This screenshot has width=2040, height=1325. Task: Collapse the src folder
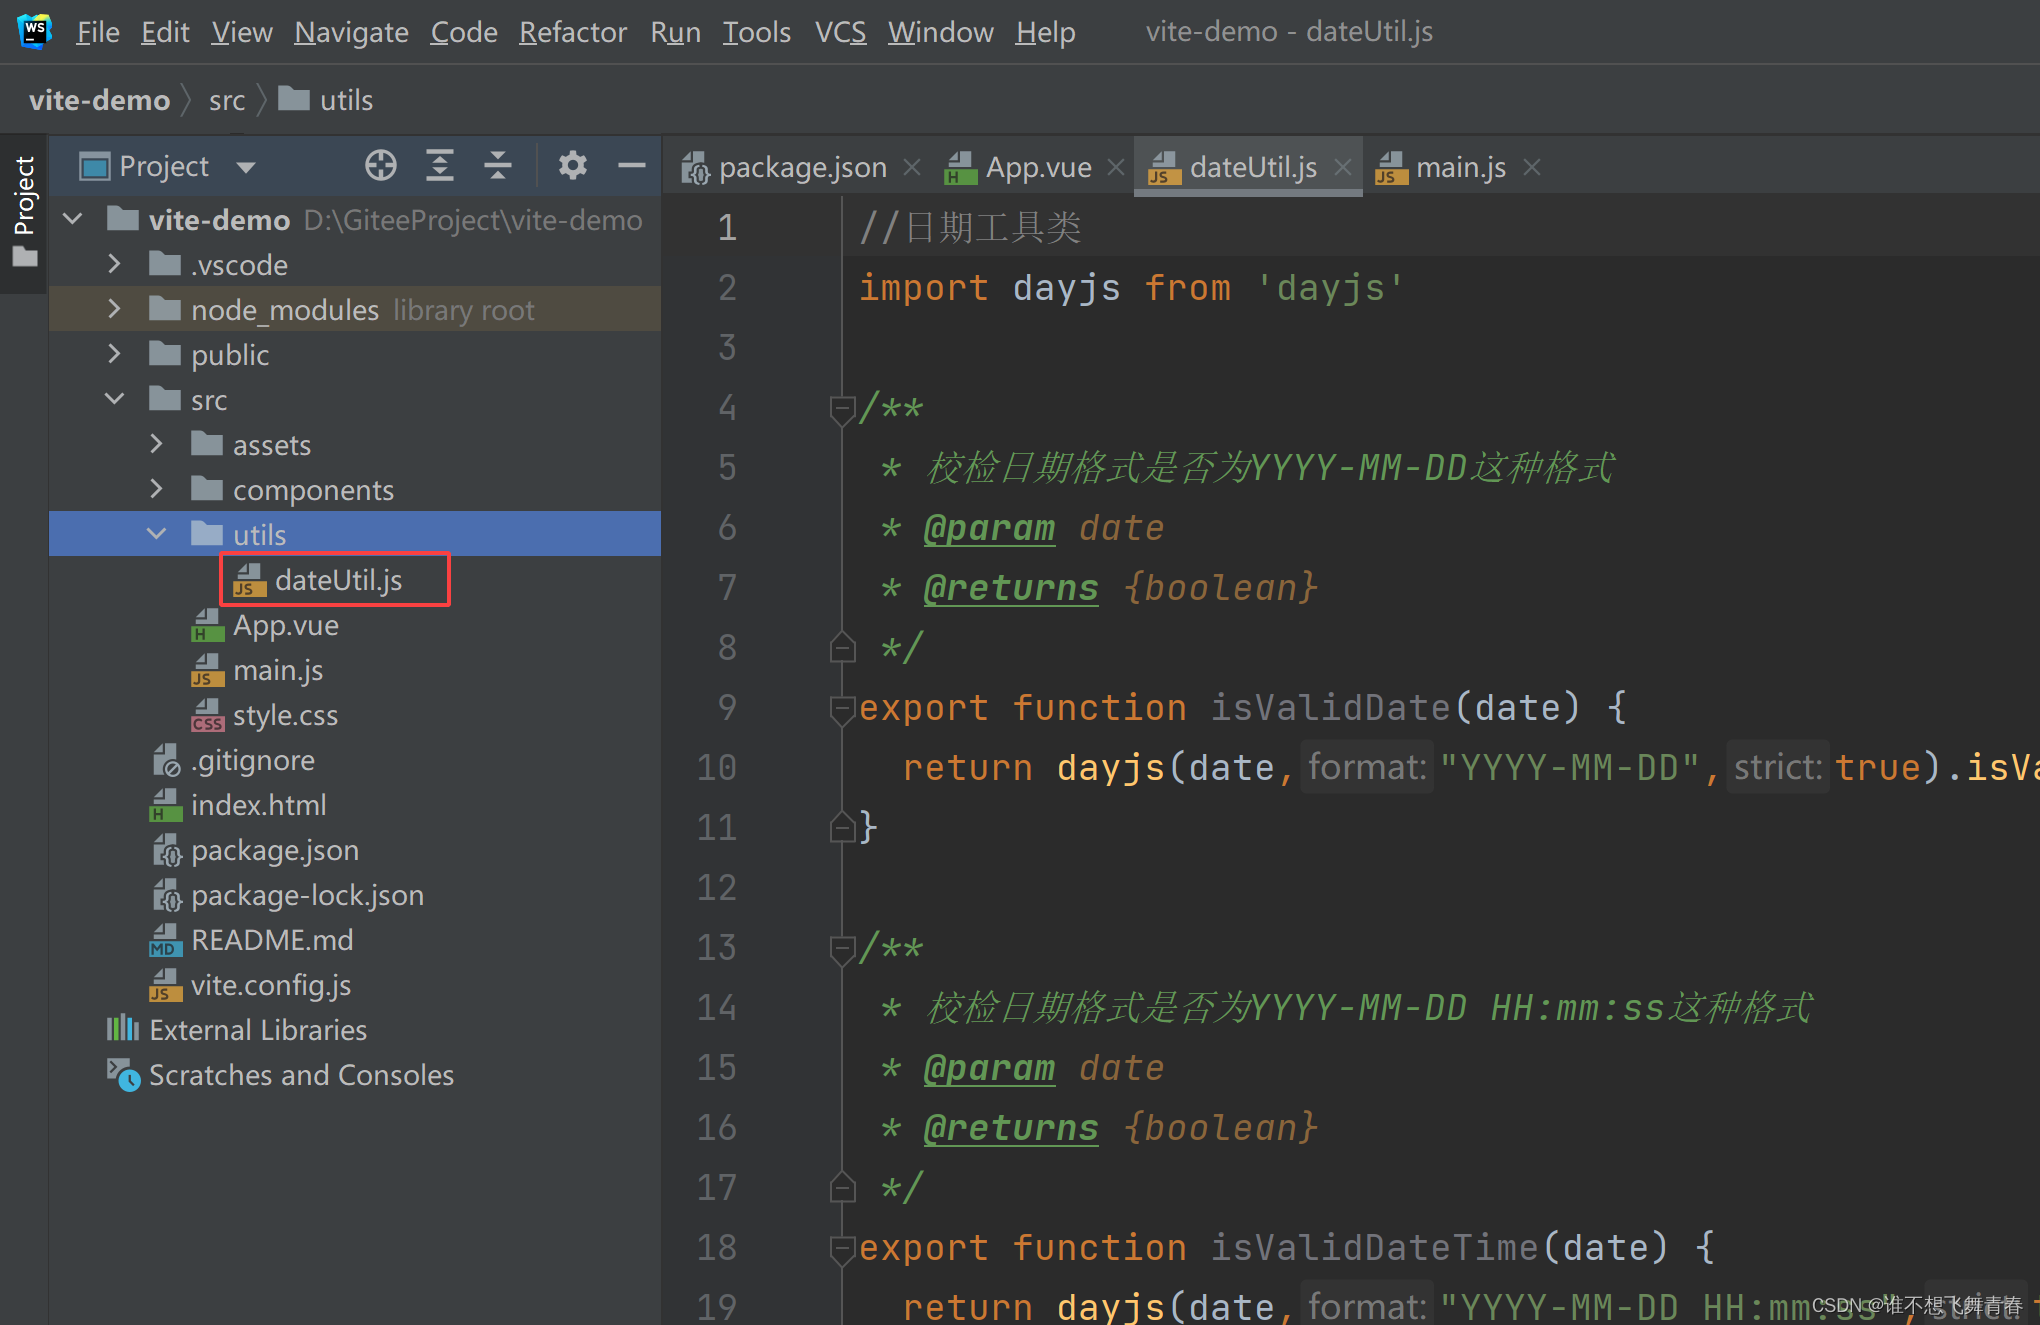pyautogui.click(x=115, y=399)
